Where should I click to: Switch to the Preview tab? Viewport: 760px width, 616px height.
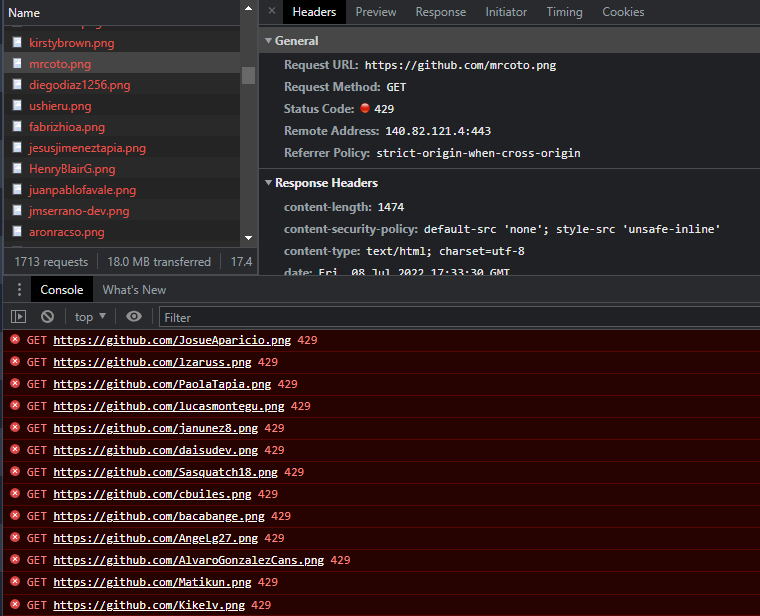(376, 12)
